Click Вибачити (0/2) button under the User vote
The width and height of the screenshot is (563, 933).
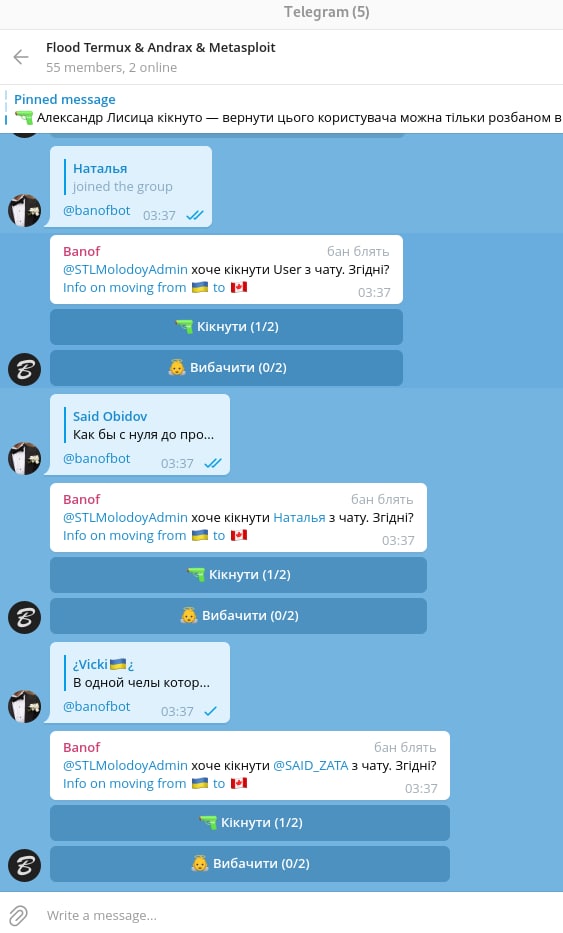coord(226,368)
